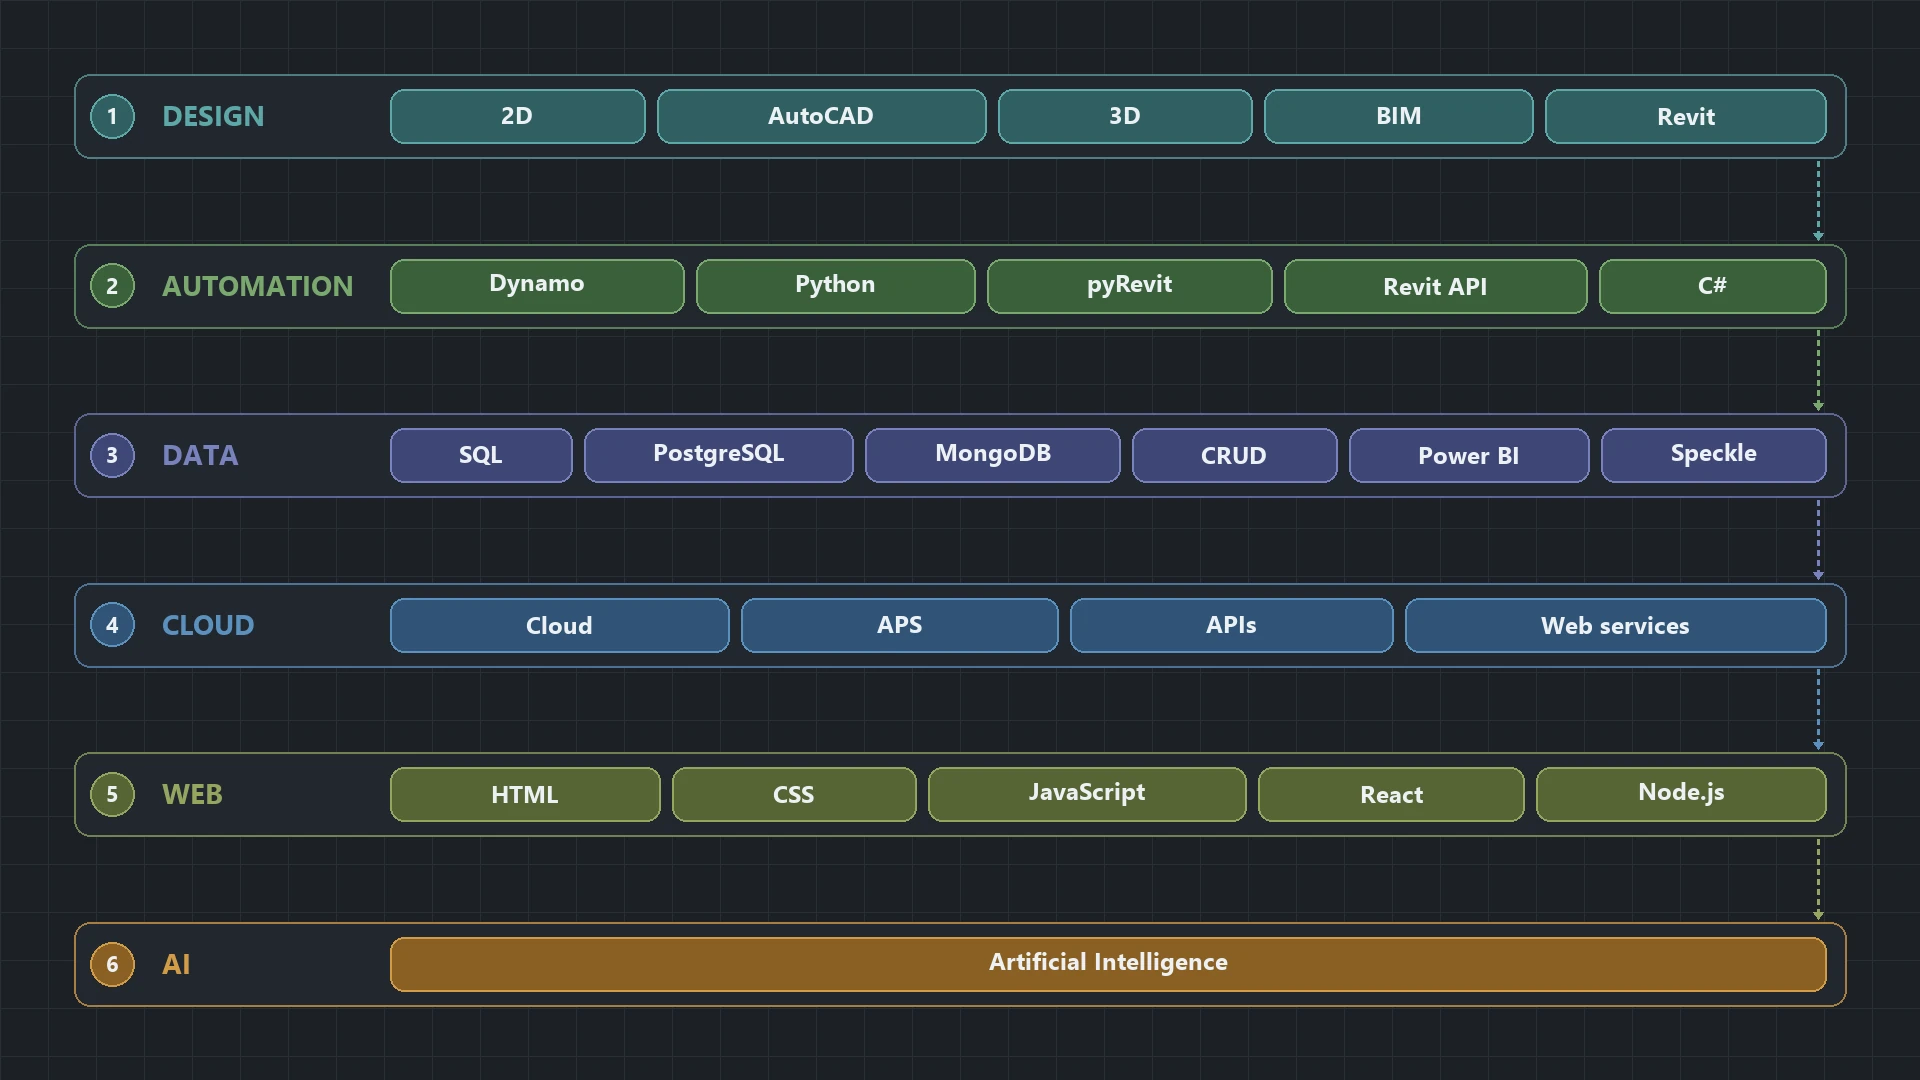
Task: Choose the Node.js chip
Action: pos(1681,794)
